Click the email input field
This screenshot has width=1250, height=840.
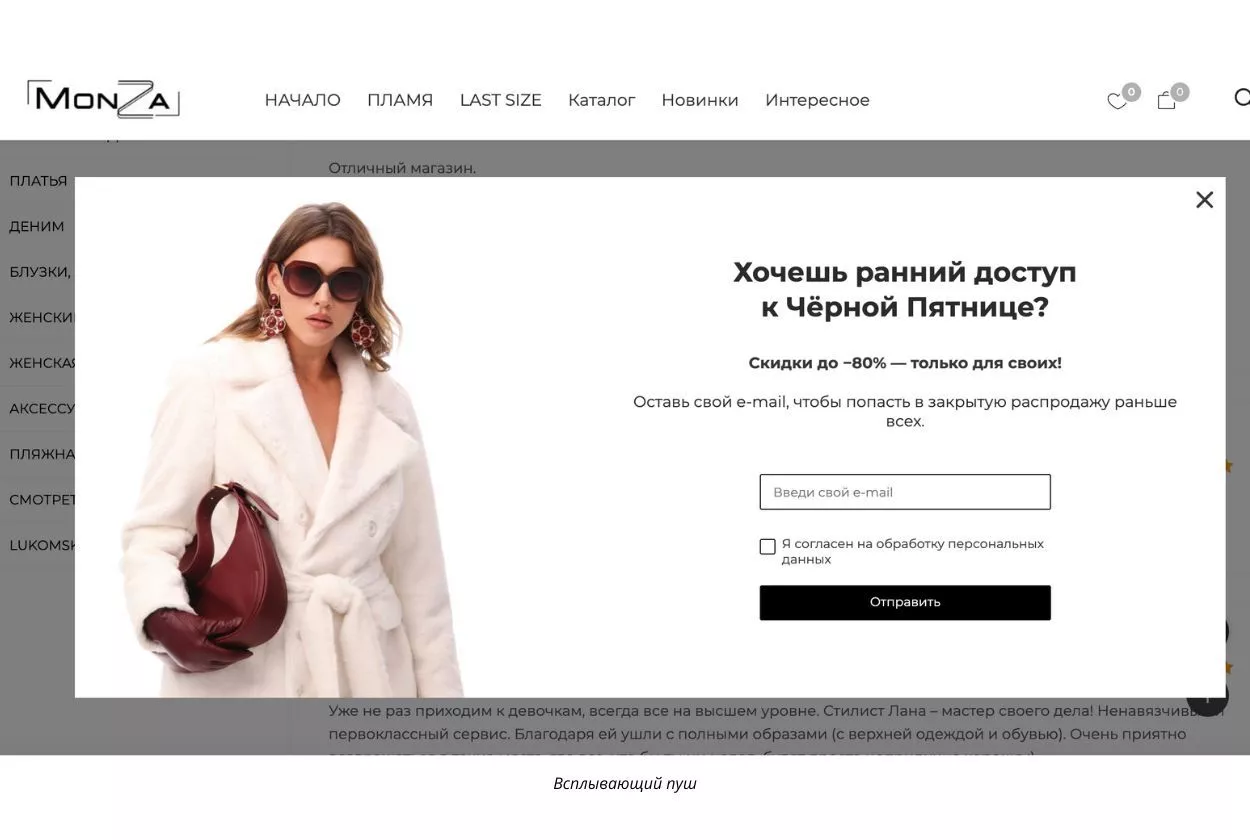tap(905, 492)
